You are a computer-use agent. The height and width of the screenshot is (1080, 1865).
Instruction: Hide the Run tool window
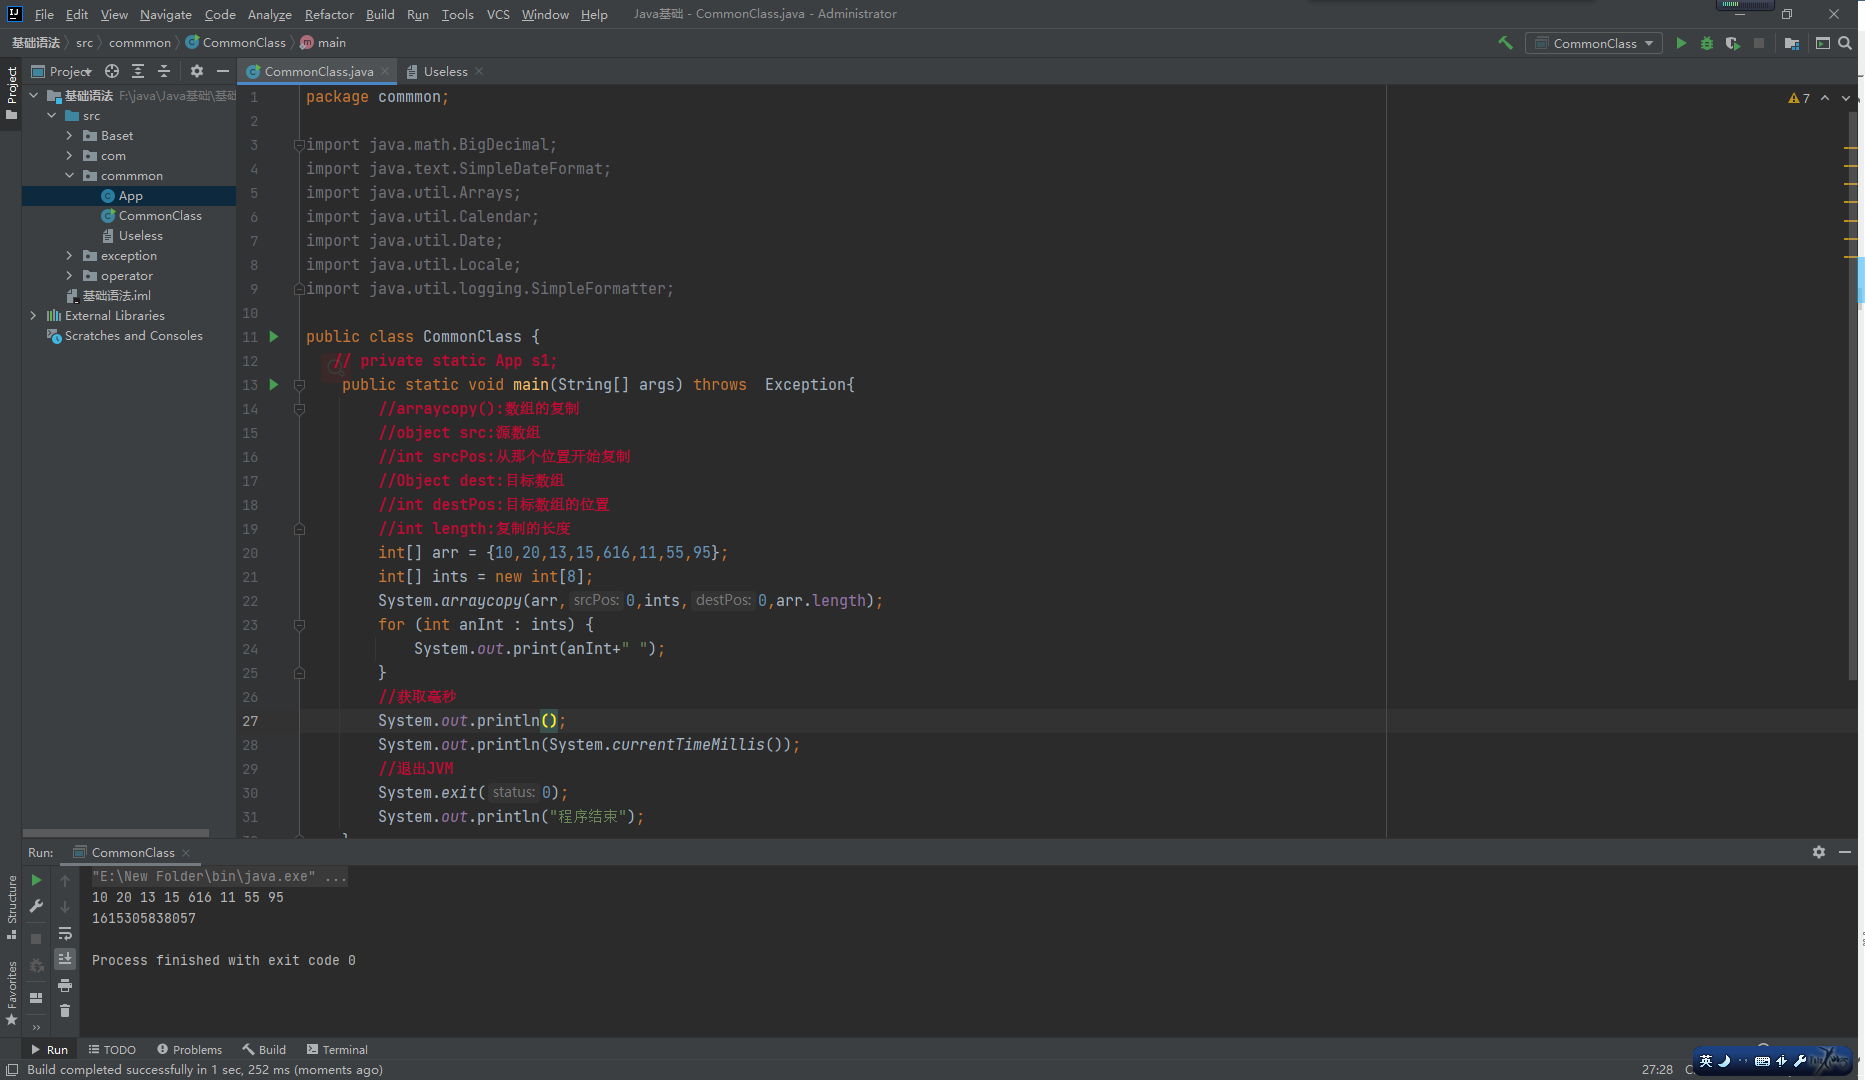click(x=1845, y=852)
